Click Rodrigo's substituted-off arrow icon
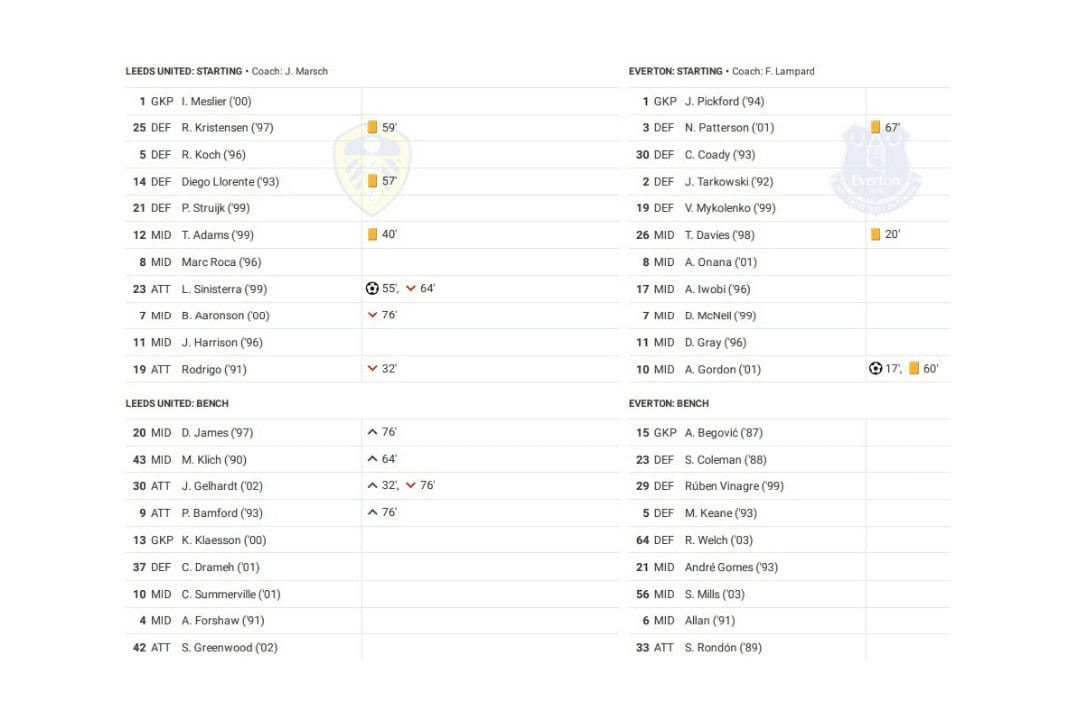The width and height of the screenshot is (1068, 712). (372, 369)
